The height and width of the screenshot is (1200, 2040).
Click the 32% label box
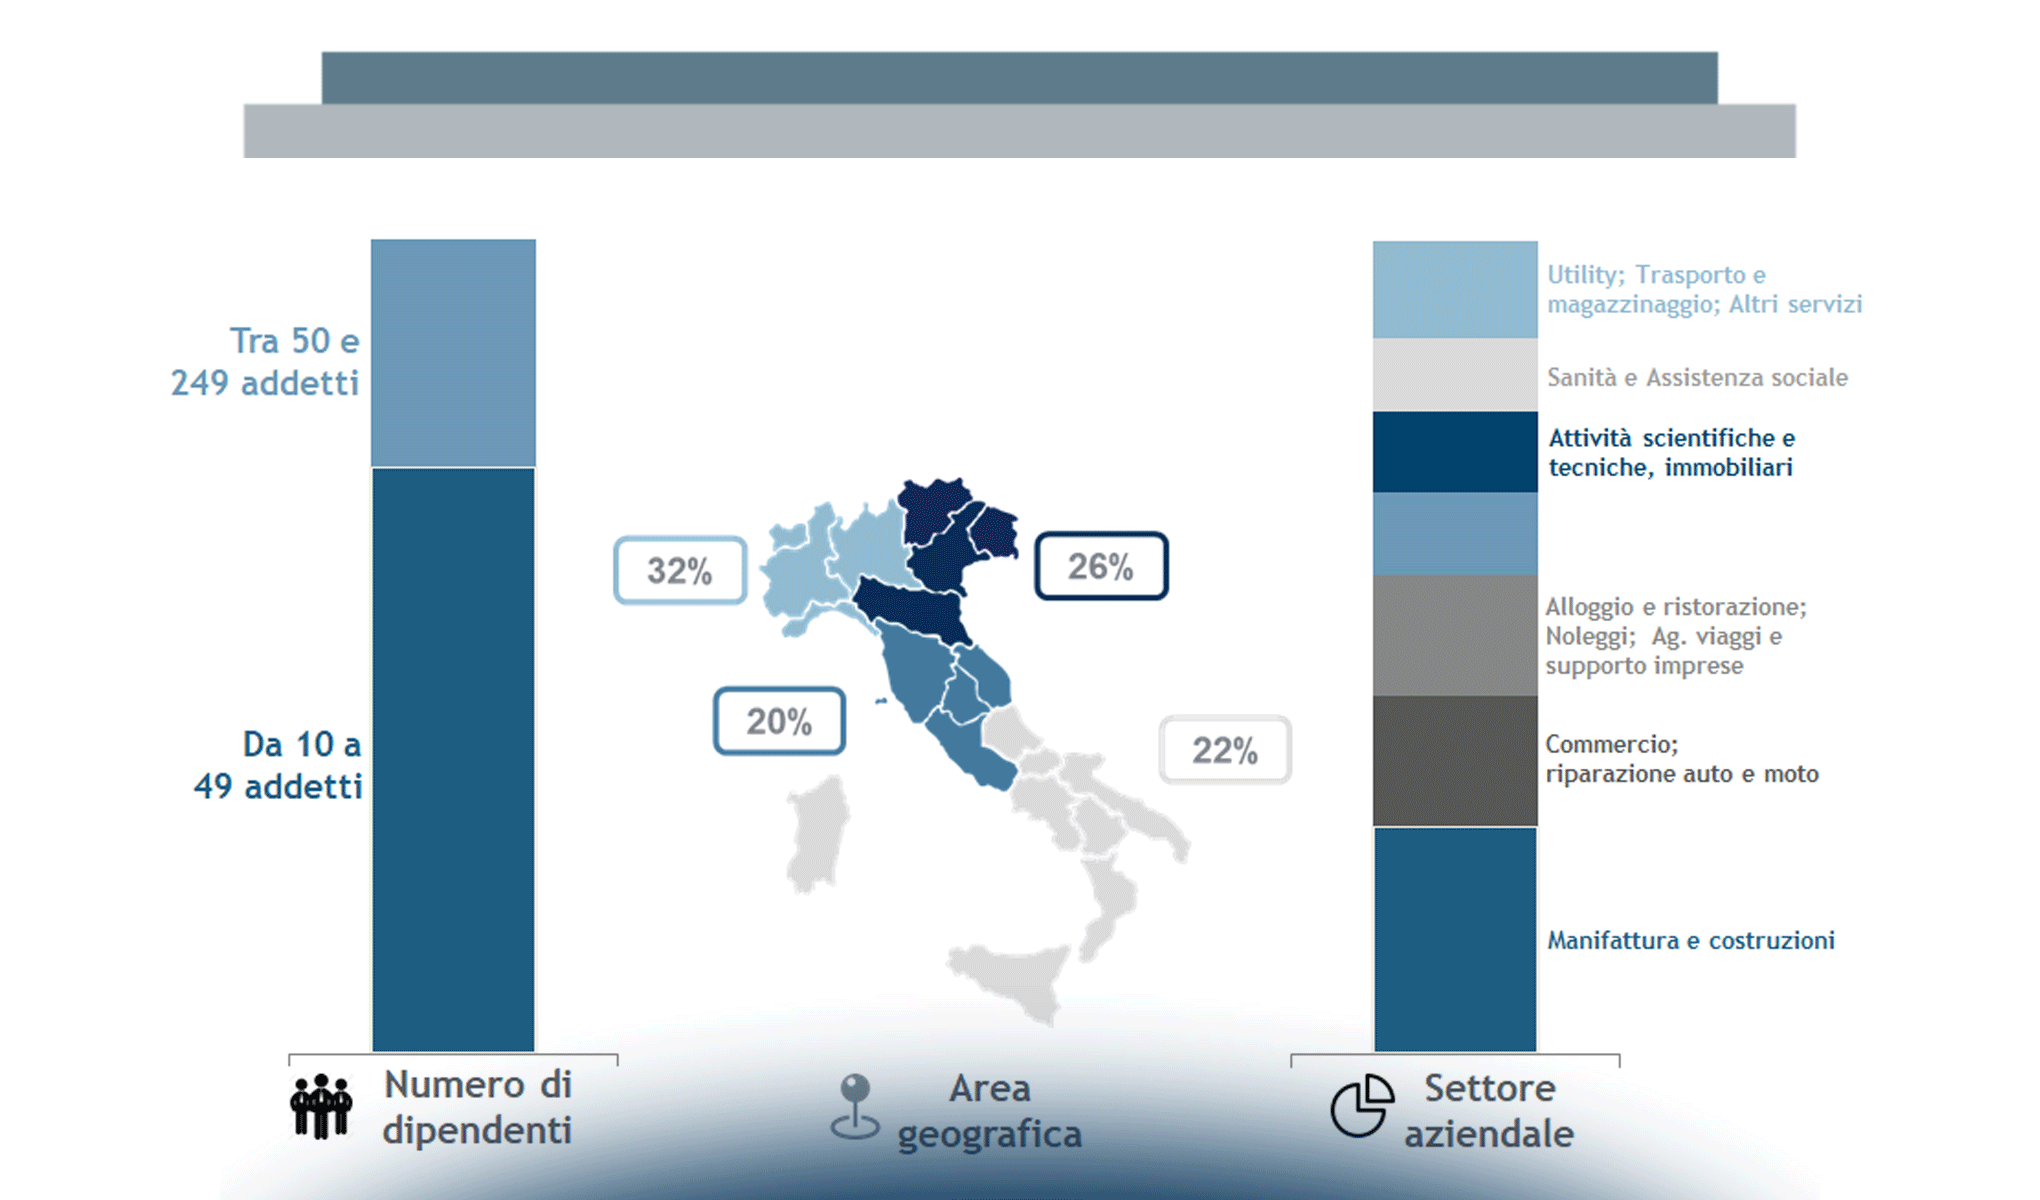(x=680, y=571)
